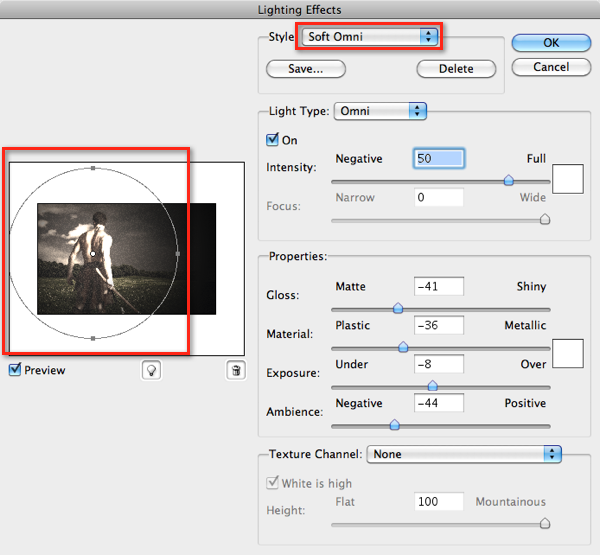
Task: Click the Delete style button
Action: 456,69
